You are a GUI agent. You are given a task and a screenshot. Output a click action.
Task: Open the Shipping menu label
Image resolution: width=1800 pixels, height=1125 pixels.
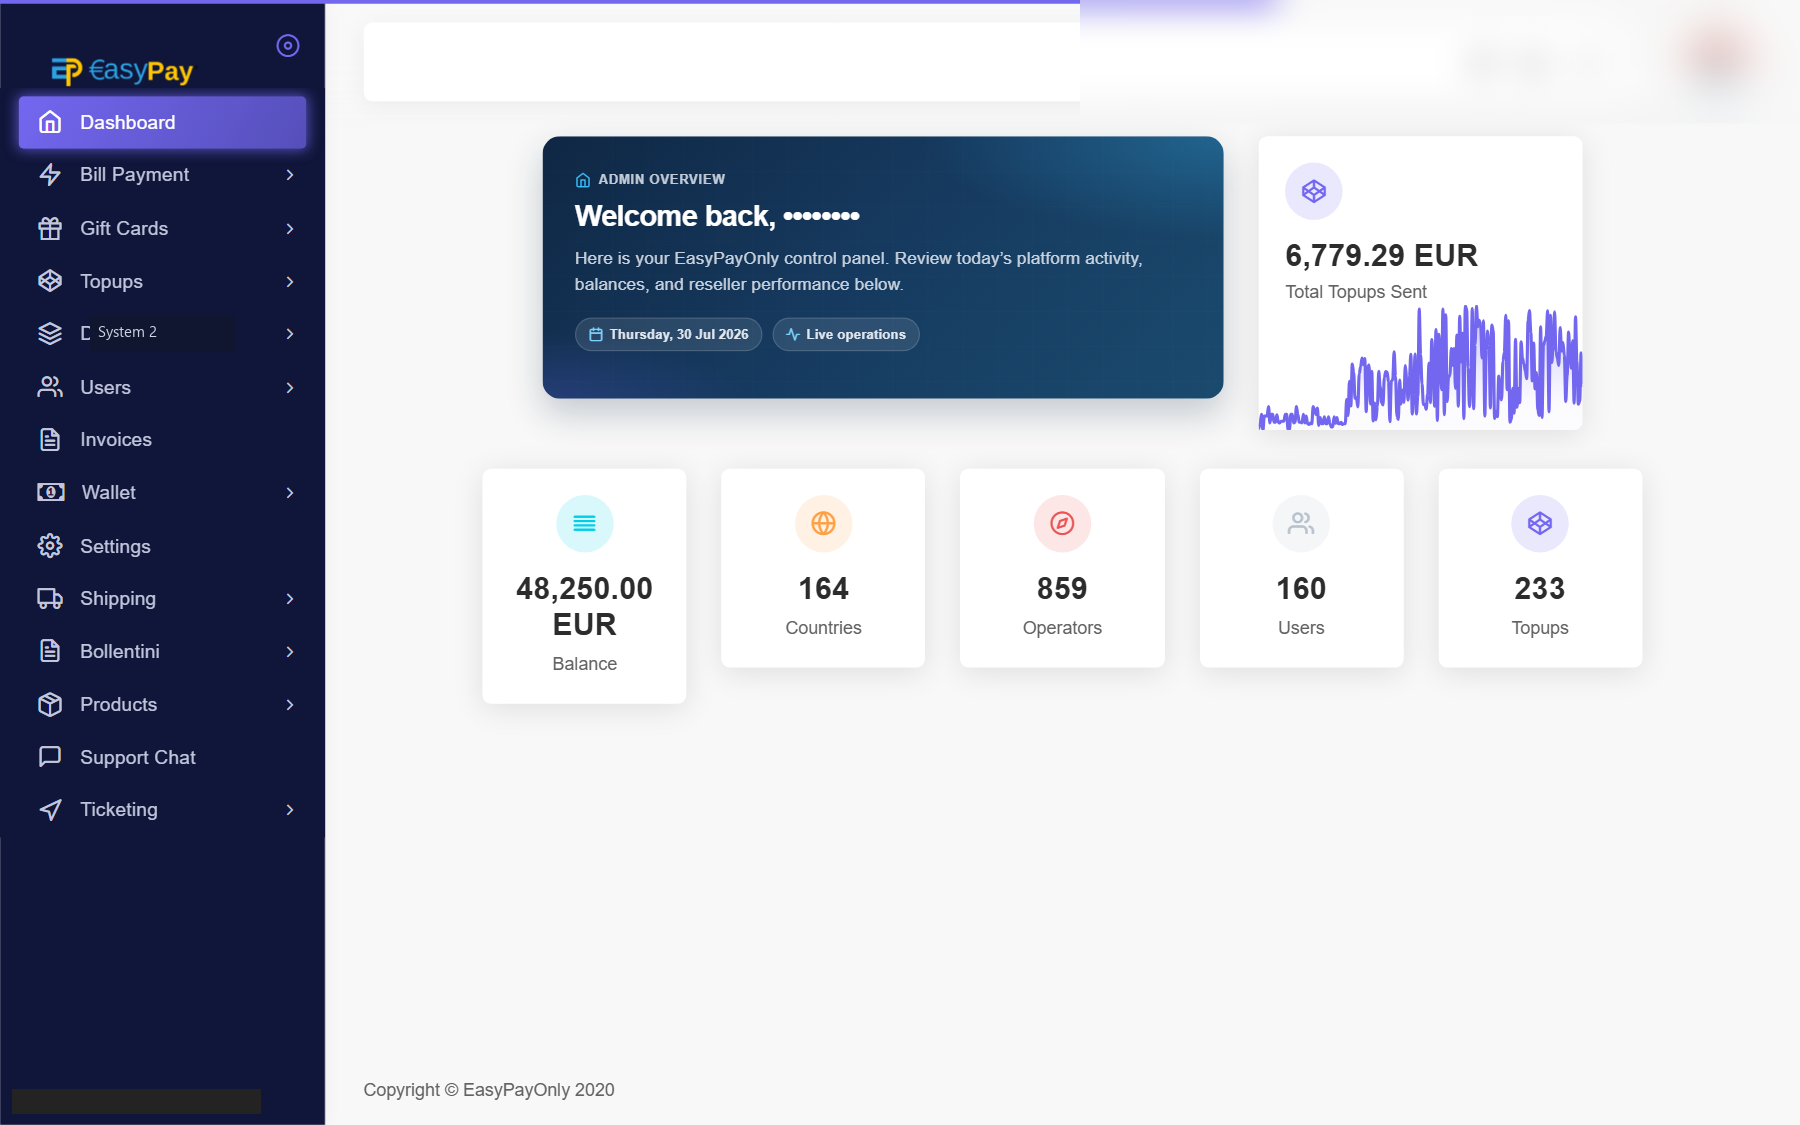118,598
